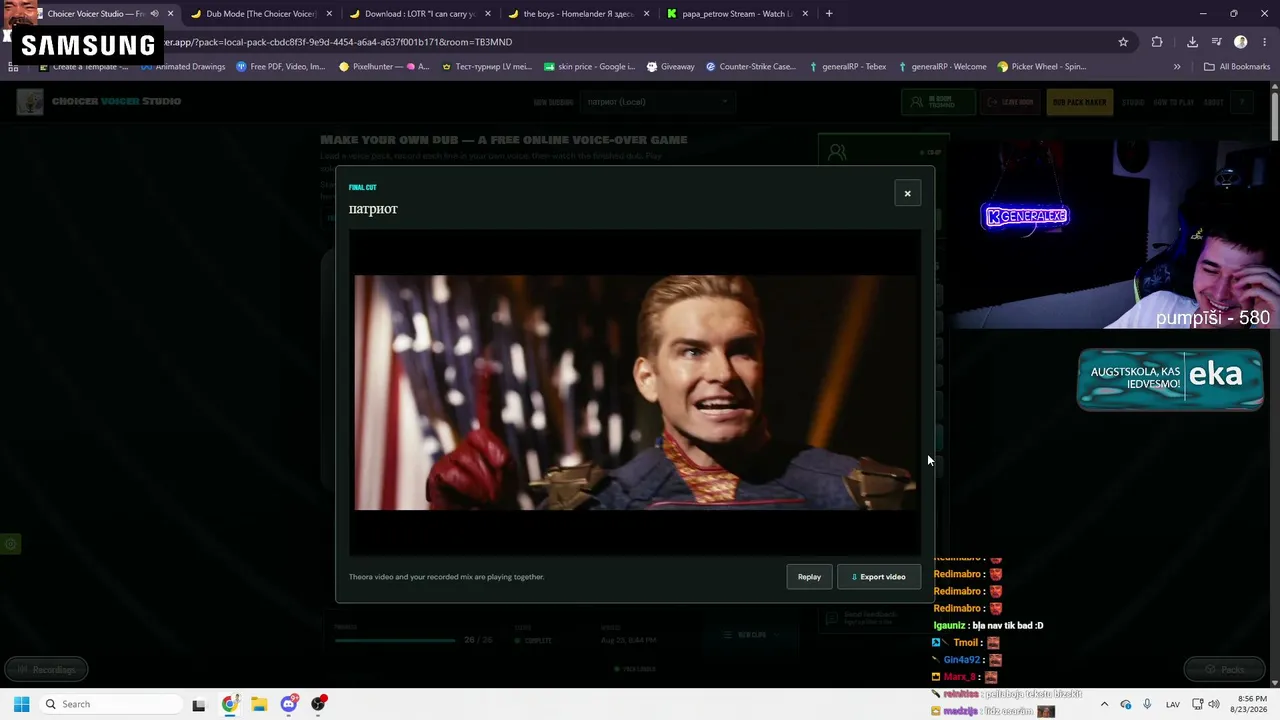Open OBS Studio from the taskbar
The width and height of the screenshot is (1280, 720).
tap(319, 704)
